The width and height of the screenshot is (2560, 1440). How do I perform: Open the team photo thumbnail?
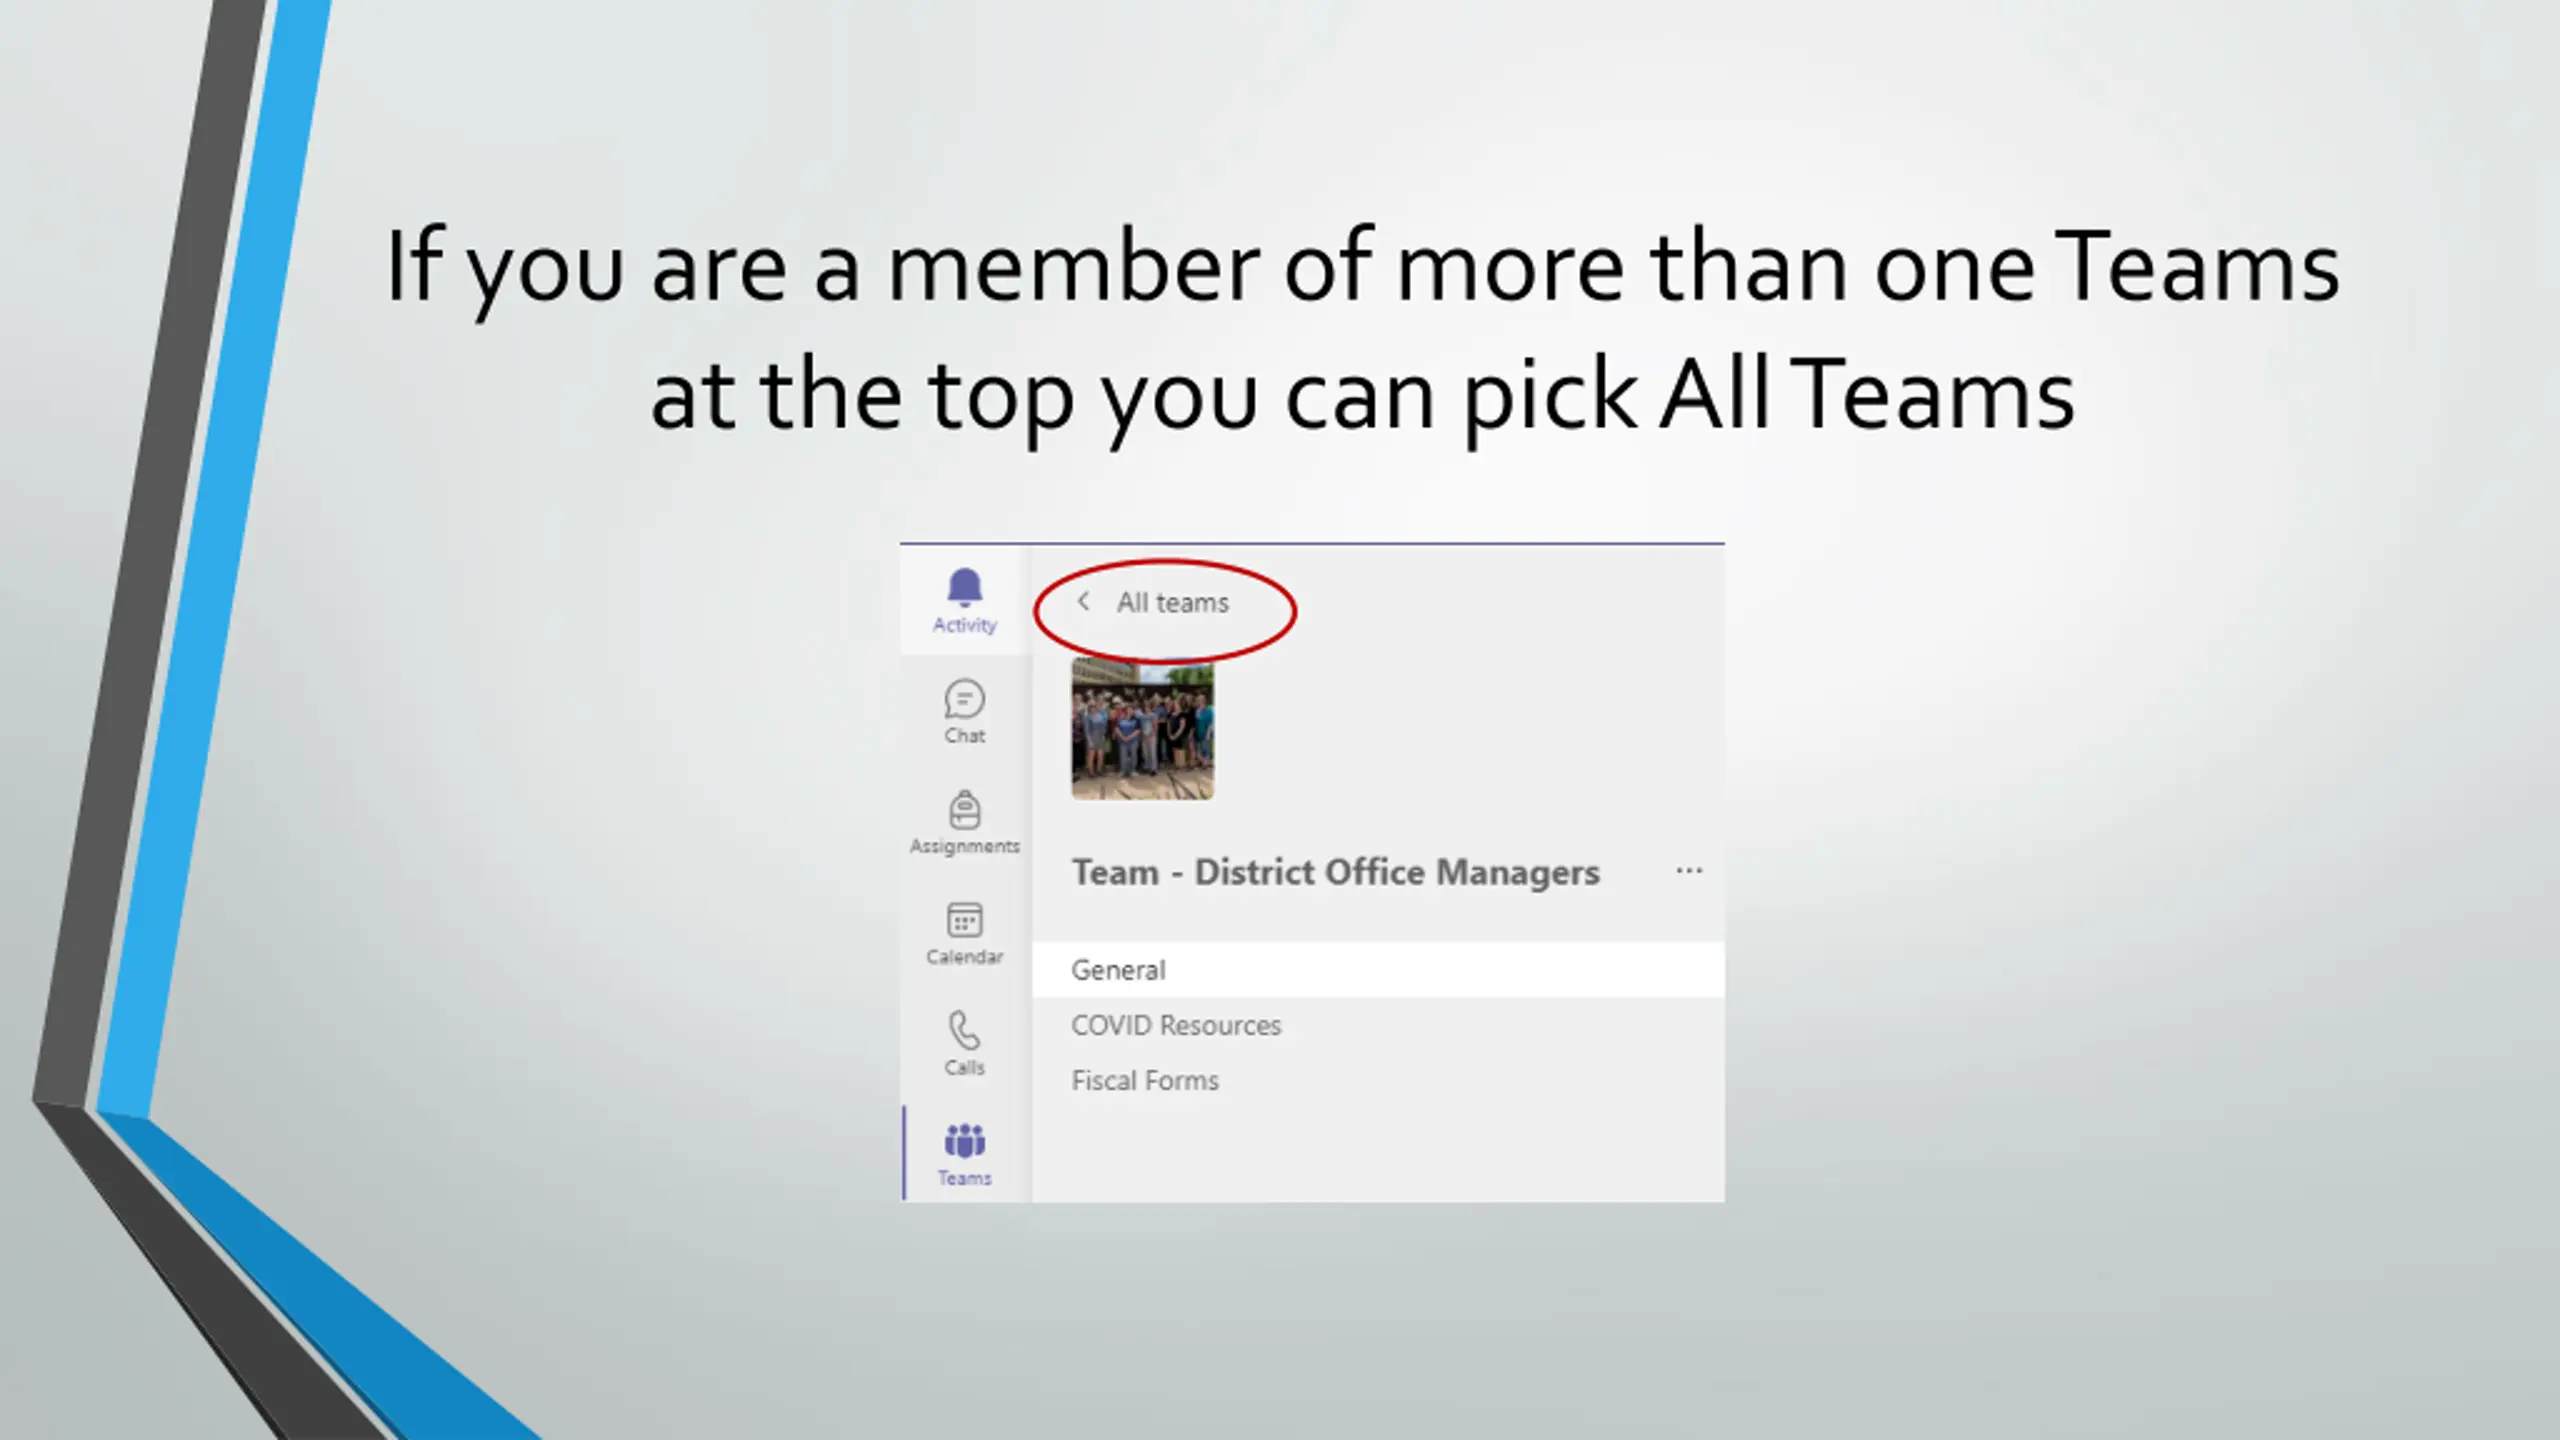click(1142, 729)
